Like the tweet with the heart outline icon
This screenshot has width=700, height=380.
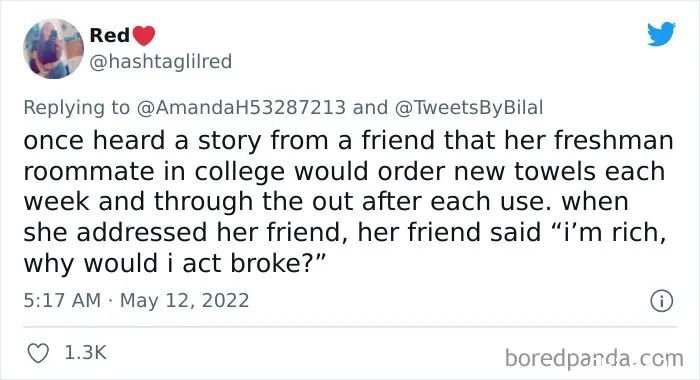pos(38,353)
